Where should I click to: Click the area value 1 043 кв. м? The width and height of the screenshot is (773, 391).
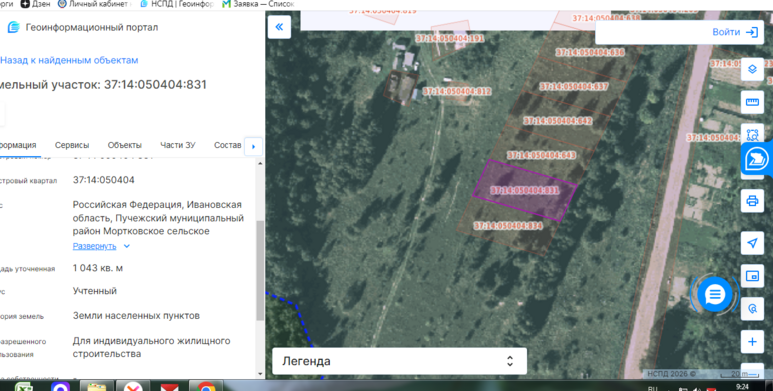point(98,268)
